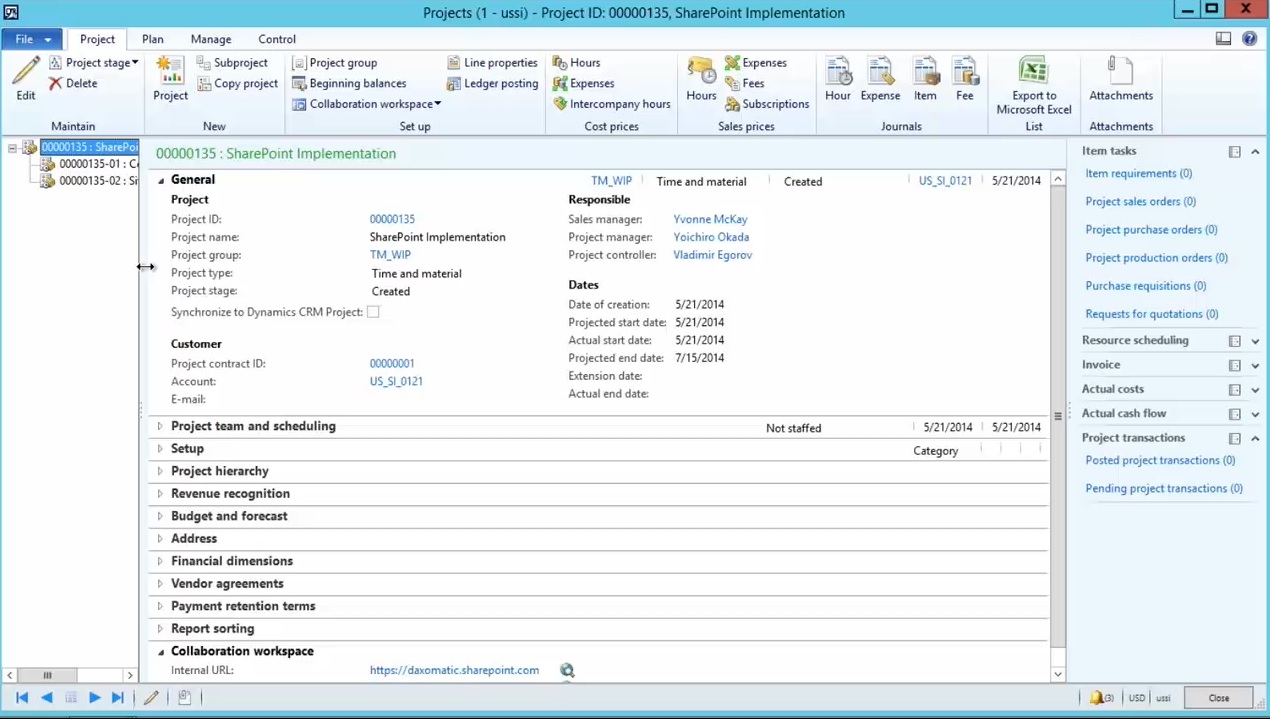Expand the Resource scheduling pane section
The width and height of the screenshot is (1270, 719).
(1255, 341)
